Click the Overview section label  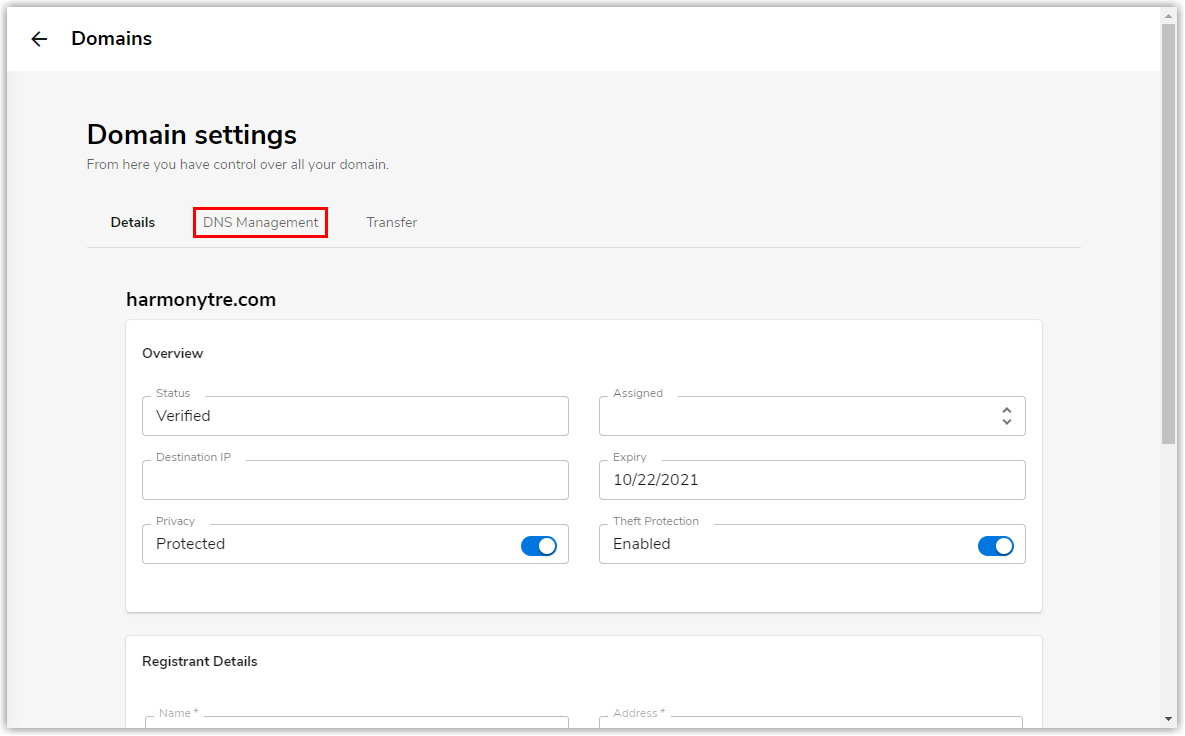[x=172, y=353]
